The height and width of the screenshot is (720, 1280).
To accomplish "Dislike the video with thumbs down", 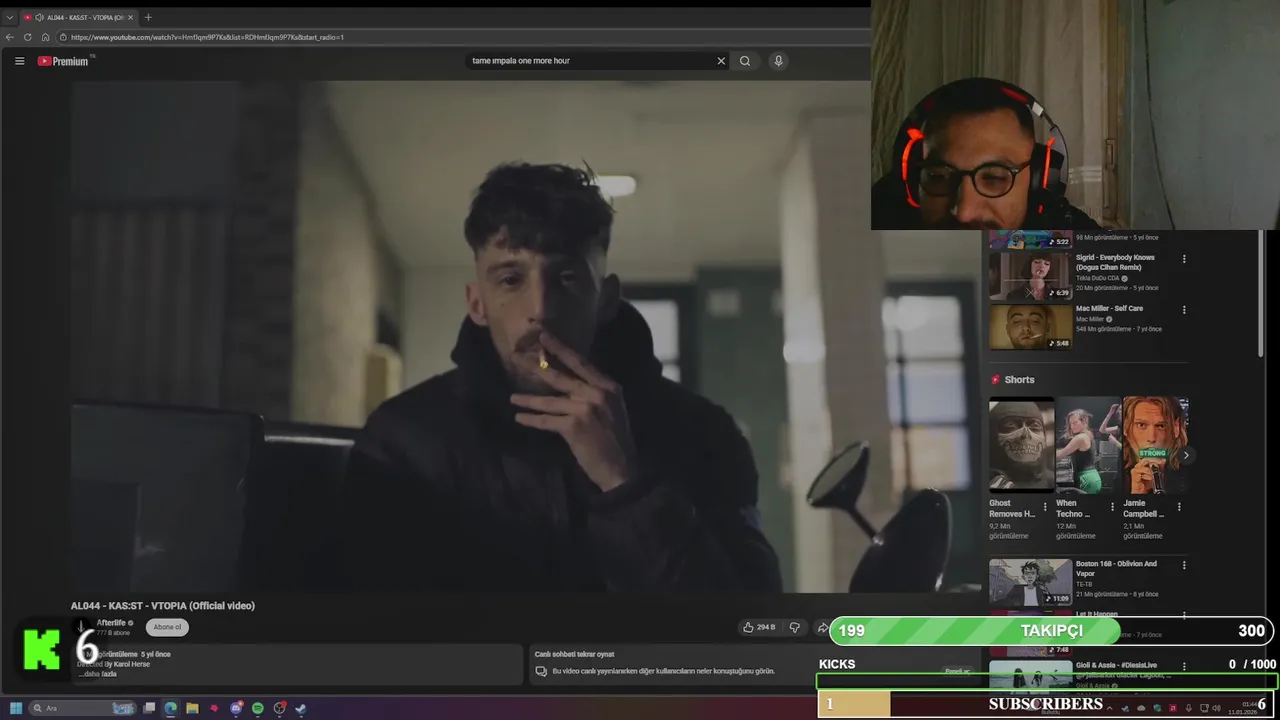I will [x=795, y=627].
